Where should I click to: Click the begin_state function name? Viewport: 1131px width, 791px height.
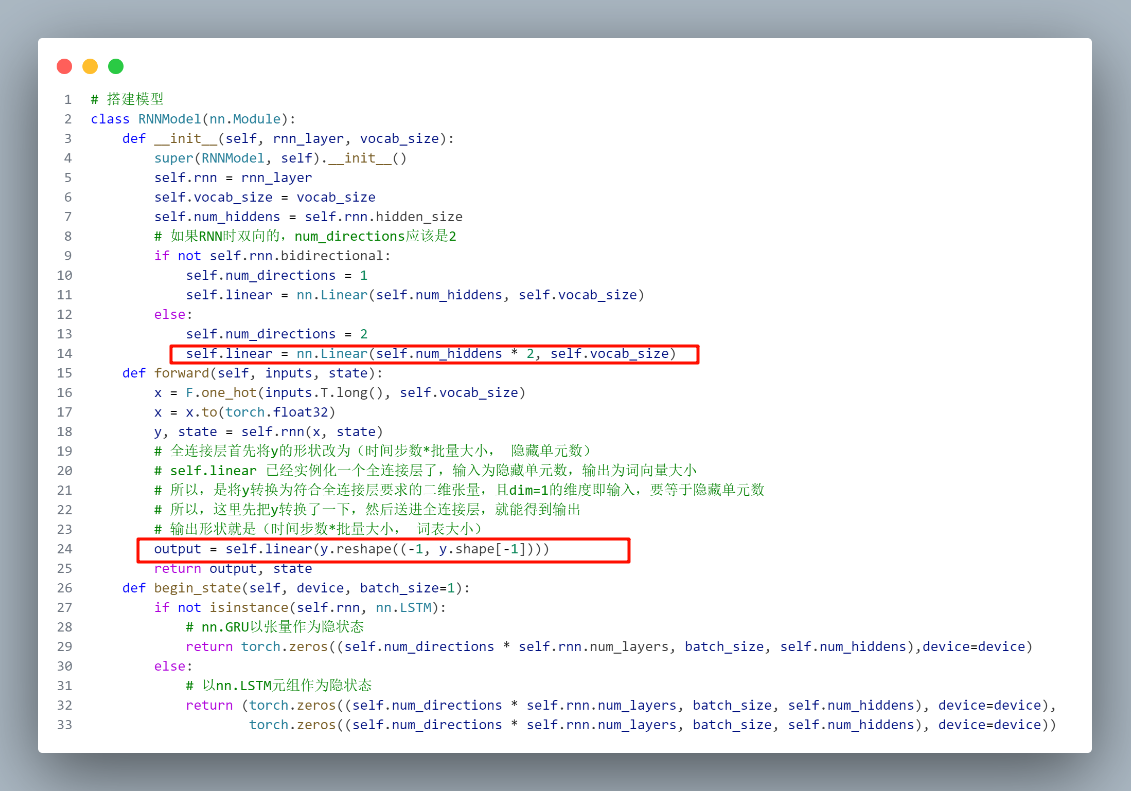click(x=197, y=588)
